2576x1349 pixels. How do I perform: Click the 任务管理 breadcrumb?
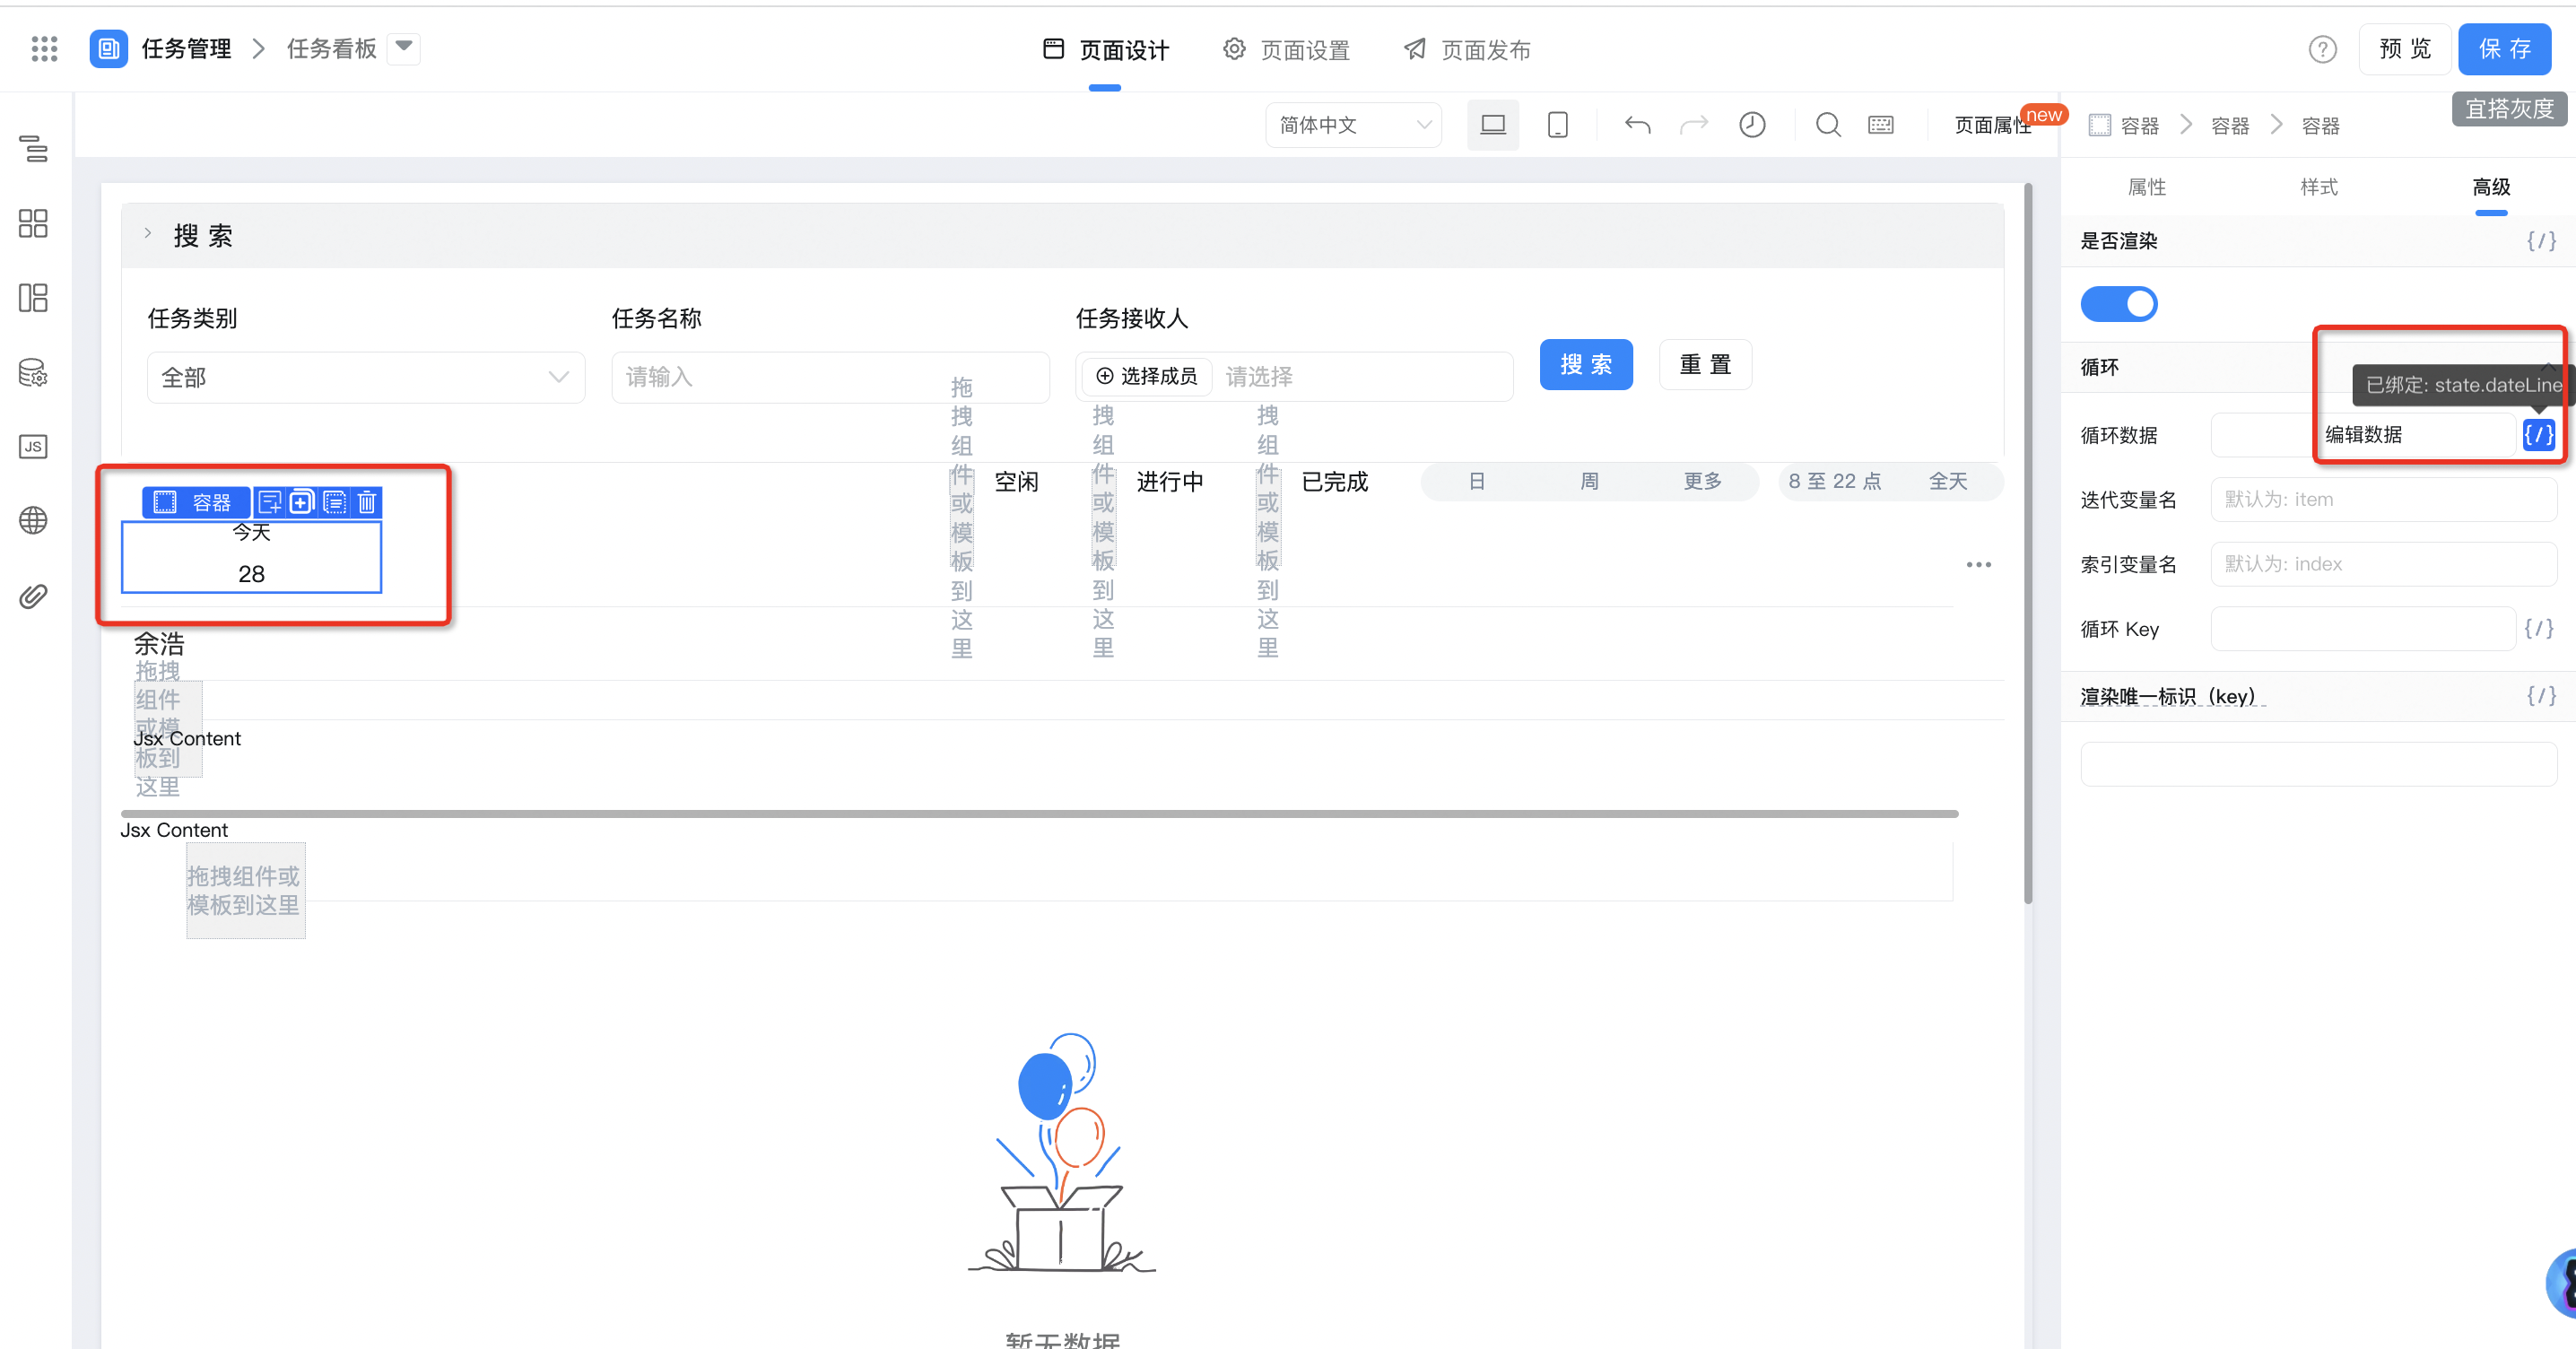tap(186, 48)
